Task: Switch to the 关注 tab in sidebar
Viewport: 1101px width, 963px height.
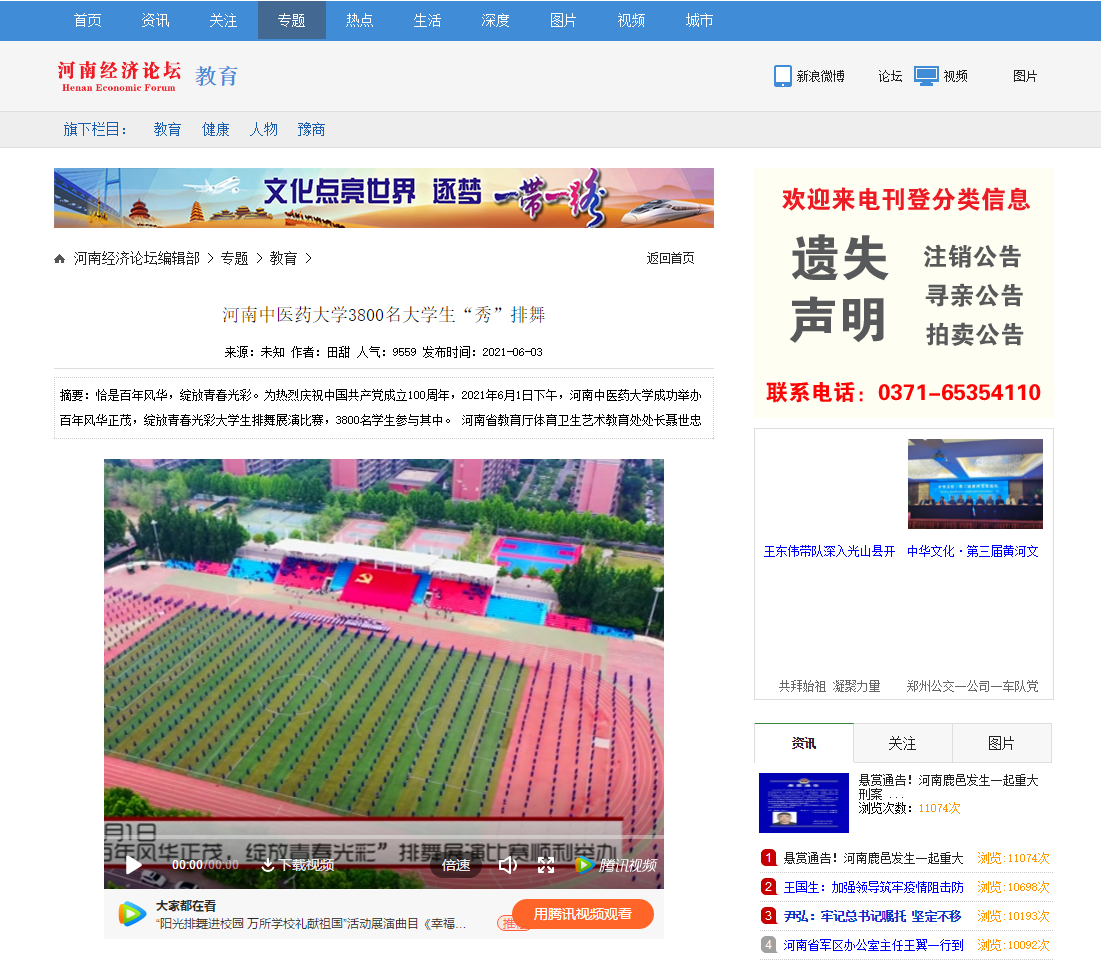Action: [x=902, y=743]
